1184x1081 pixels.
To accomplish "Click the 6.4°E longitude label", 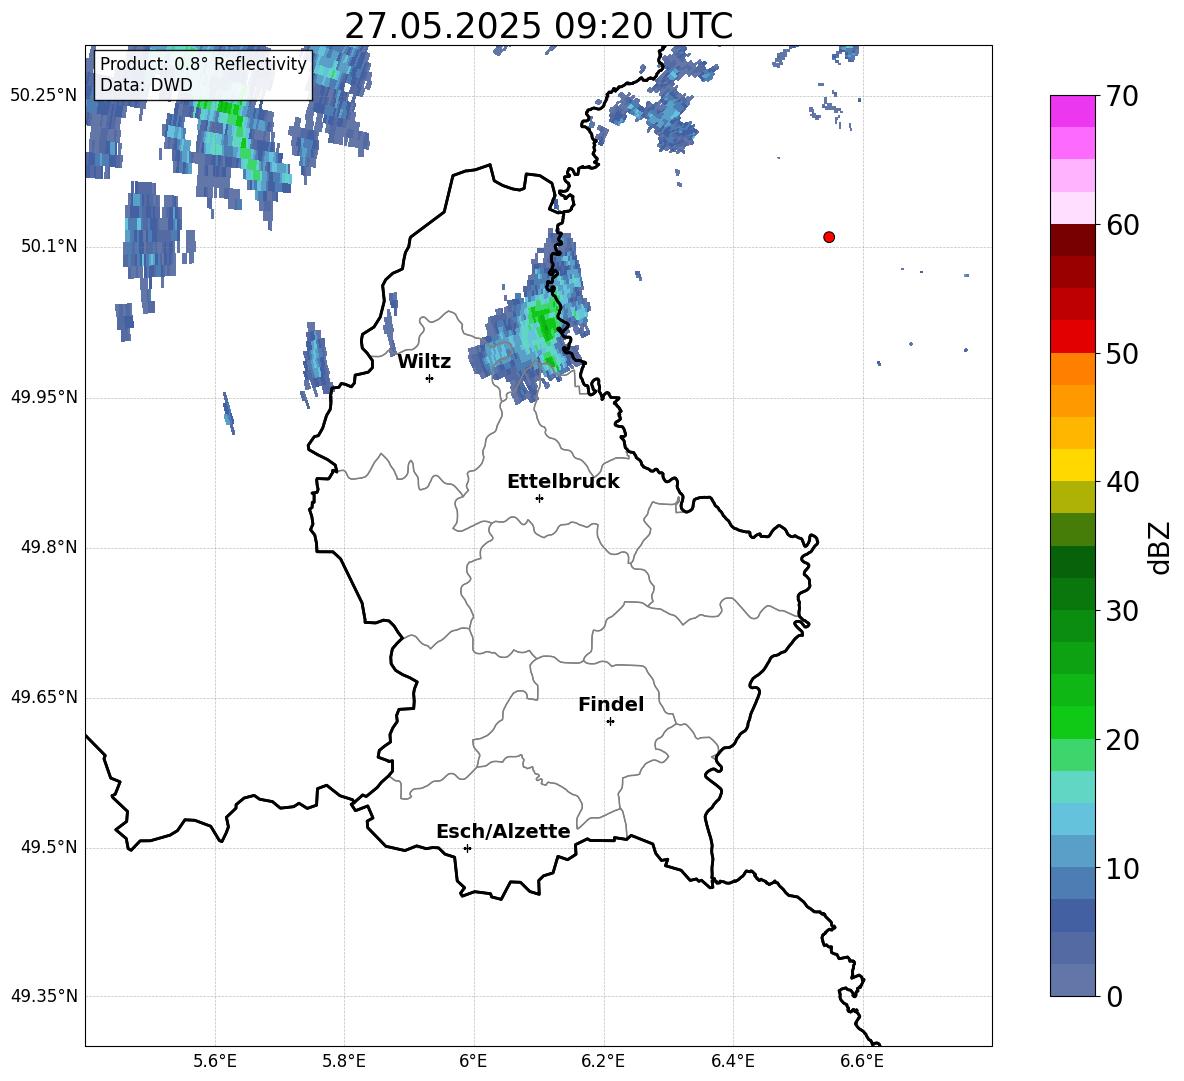I will coord(732,1061).
